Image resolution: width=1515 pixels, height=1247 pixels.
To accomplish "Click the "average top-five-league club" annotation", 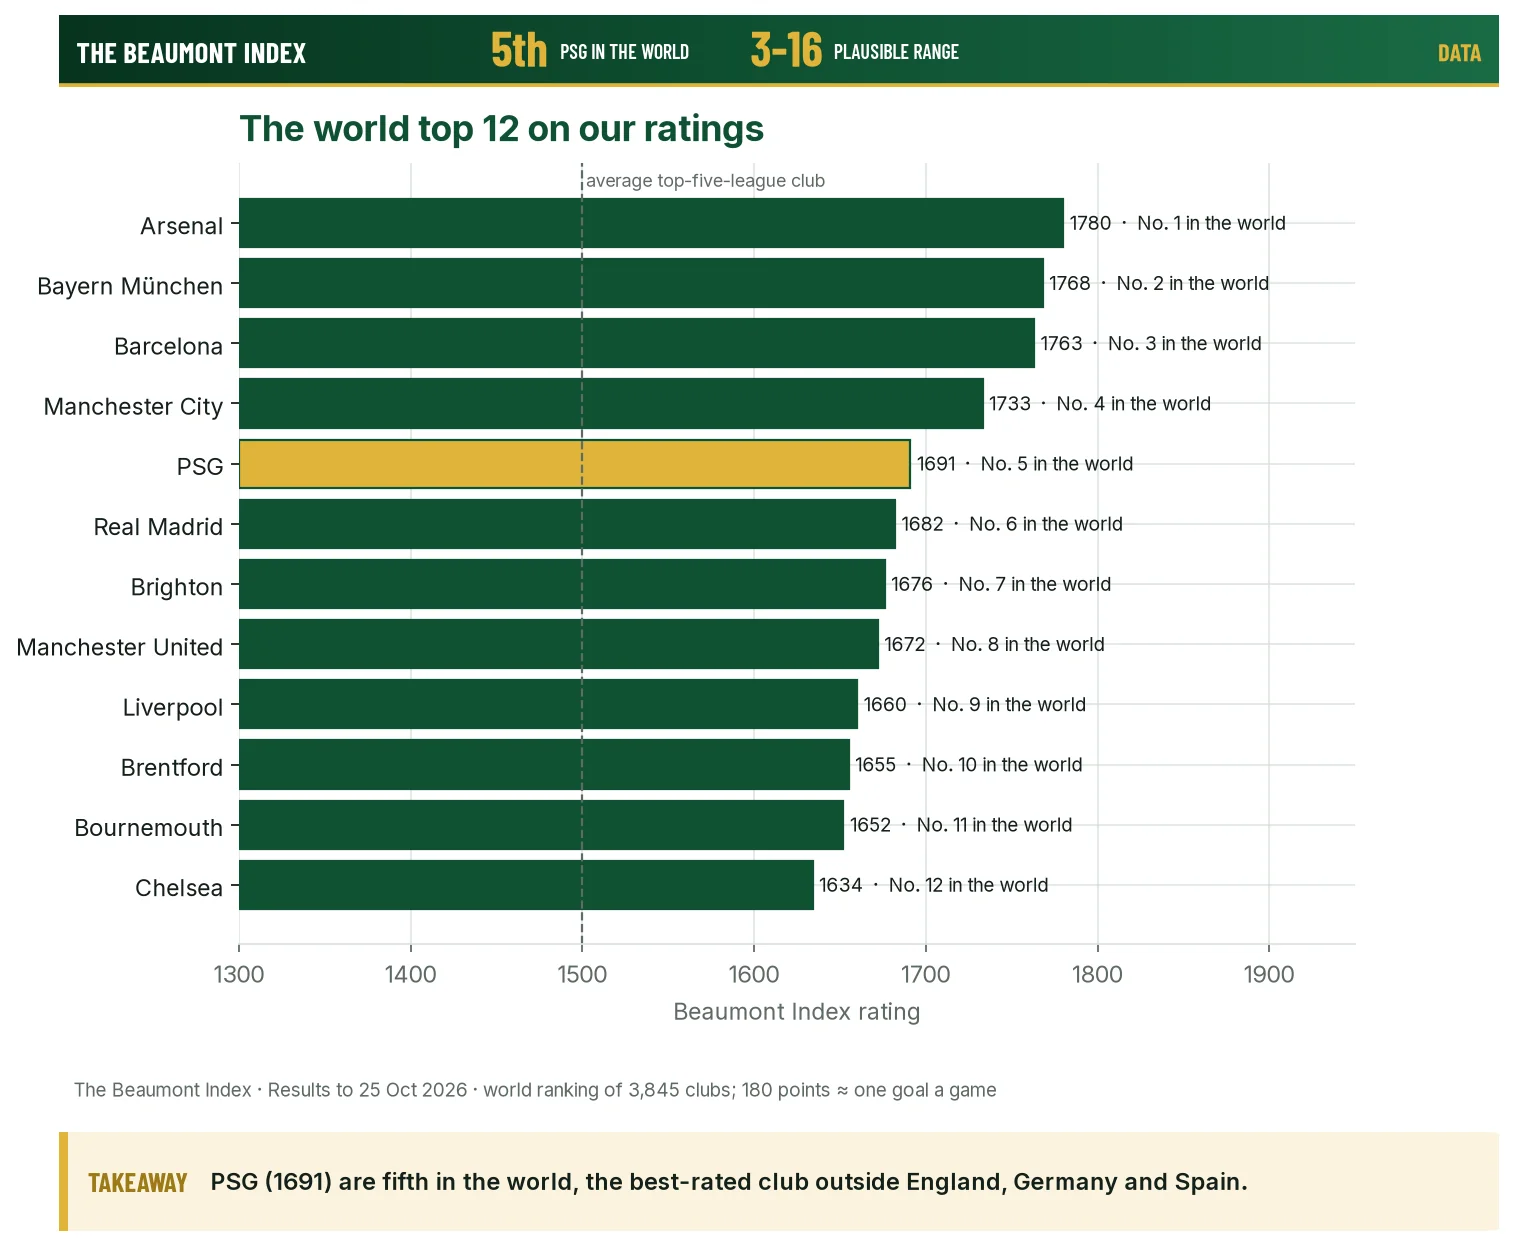I will pos(705,181).
